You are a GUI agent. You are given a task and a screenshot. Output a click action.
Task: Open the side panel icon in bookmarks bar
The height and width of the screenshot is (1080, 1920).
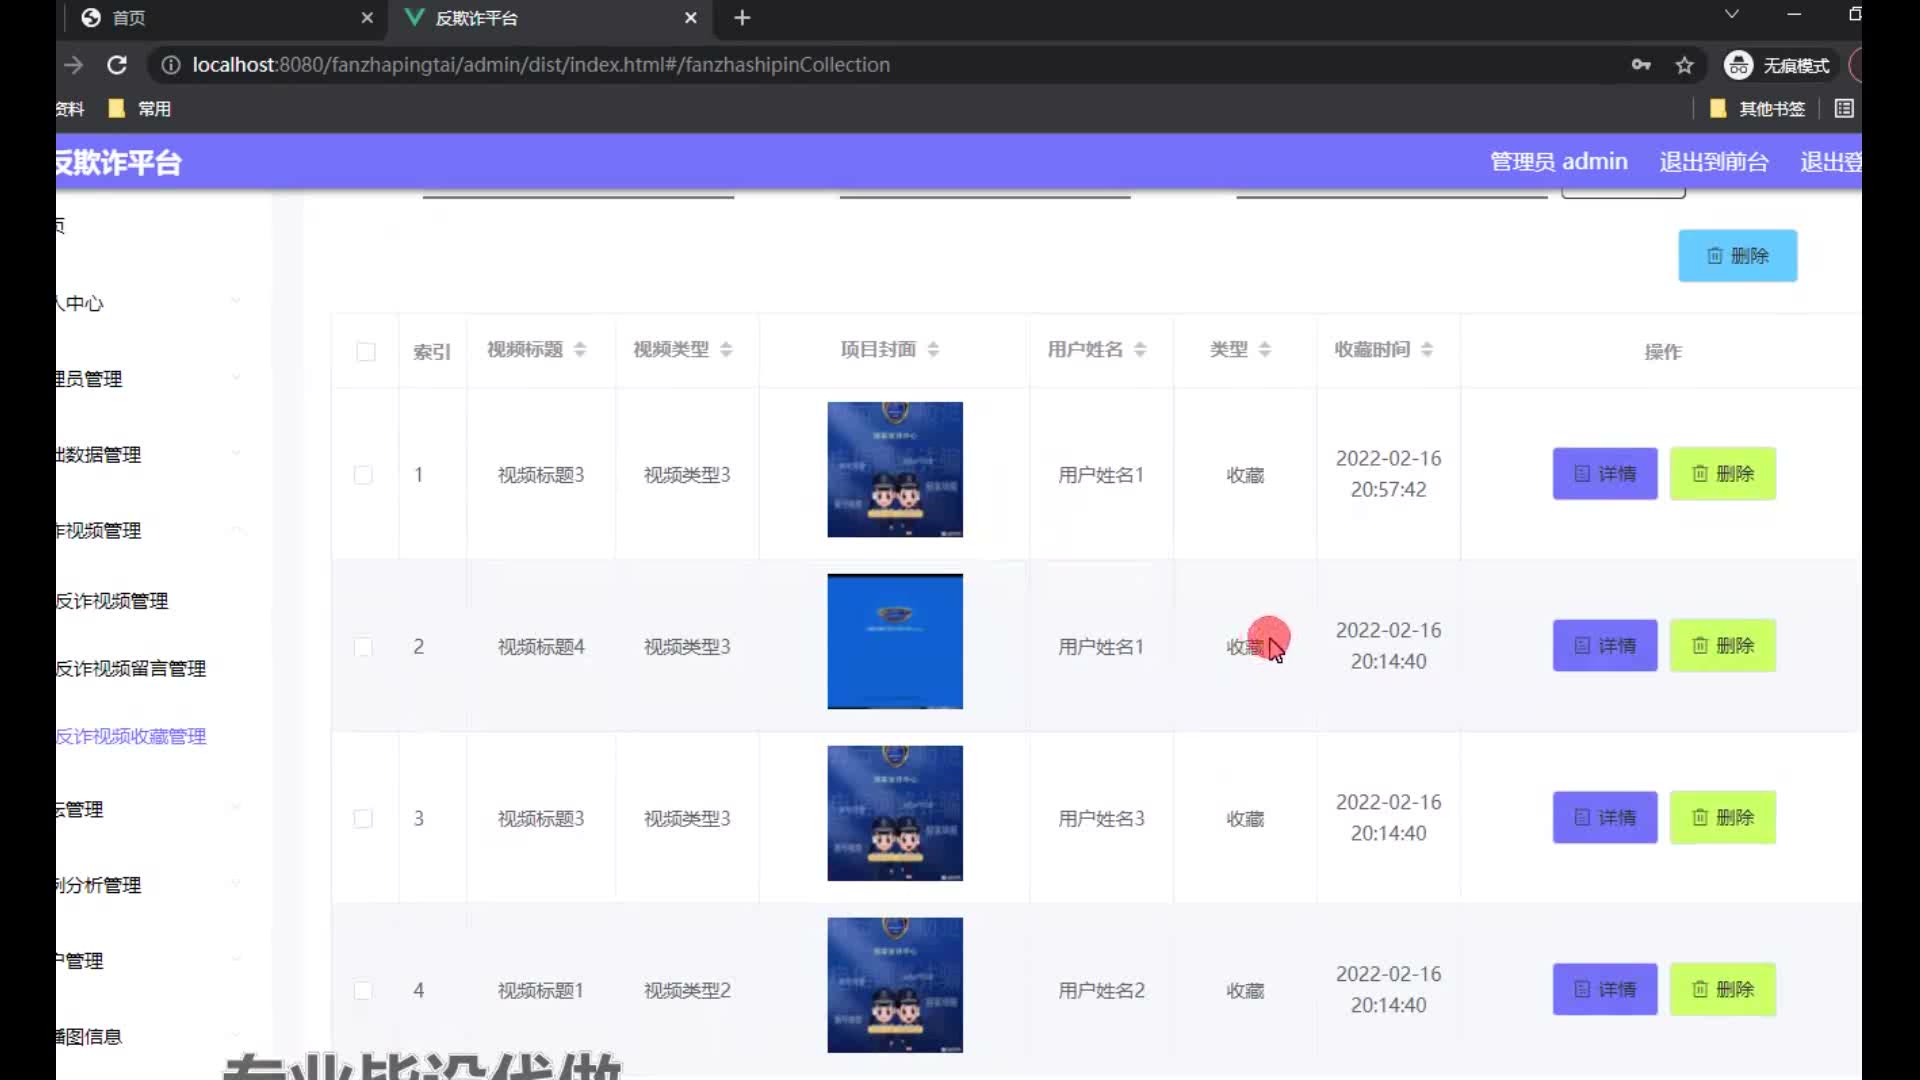pyautogui.click(x=1845, y=108)
